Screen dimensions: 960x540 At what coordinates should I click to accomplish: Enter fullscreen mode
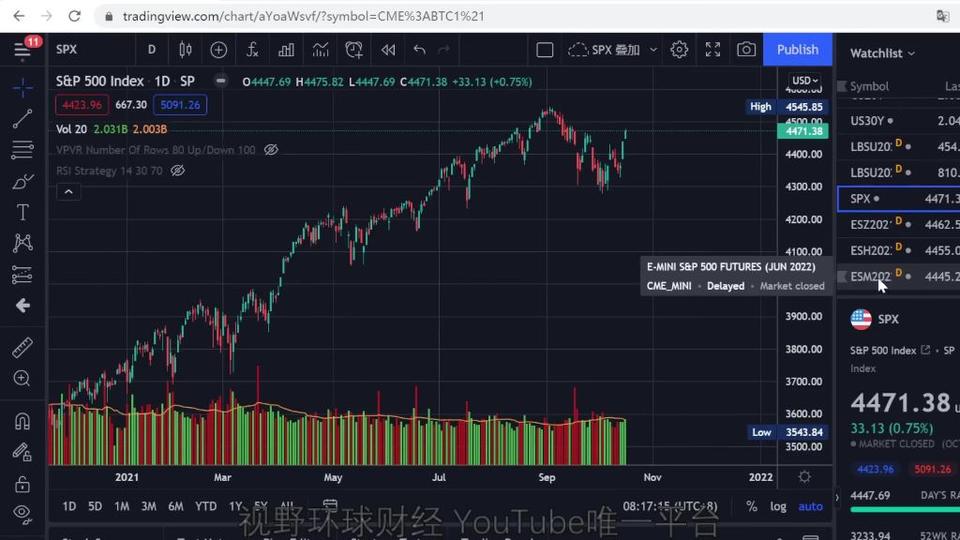[x=713, y=50]
